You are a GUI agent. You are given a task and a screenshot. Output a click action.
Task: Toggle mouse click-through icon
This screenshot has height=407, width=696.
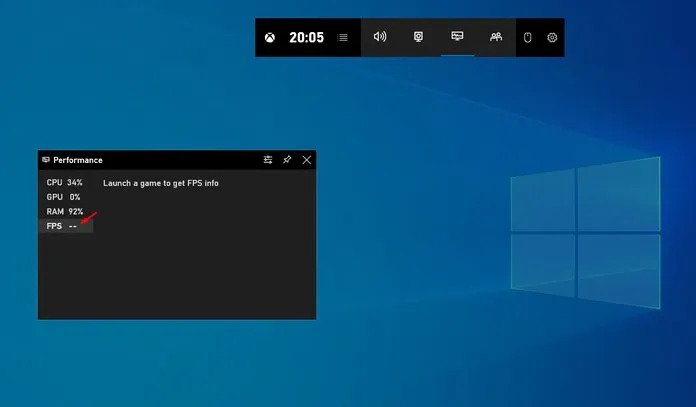[x=527, y=38]
